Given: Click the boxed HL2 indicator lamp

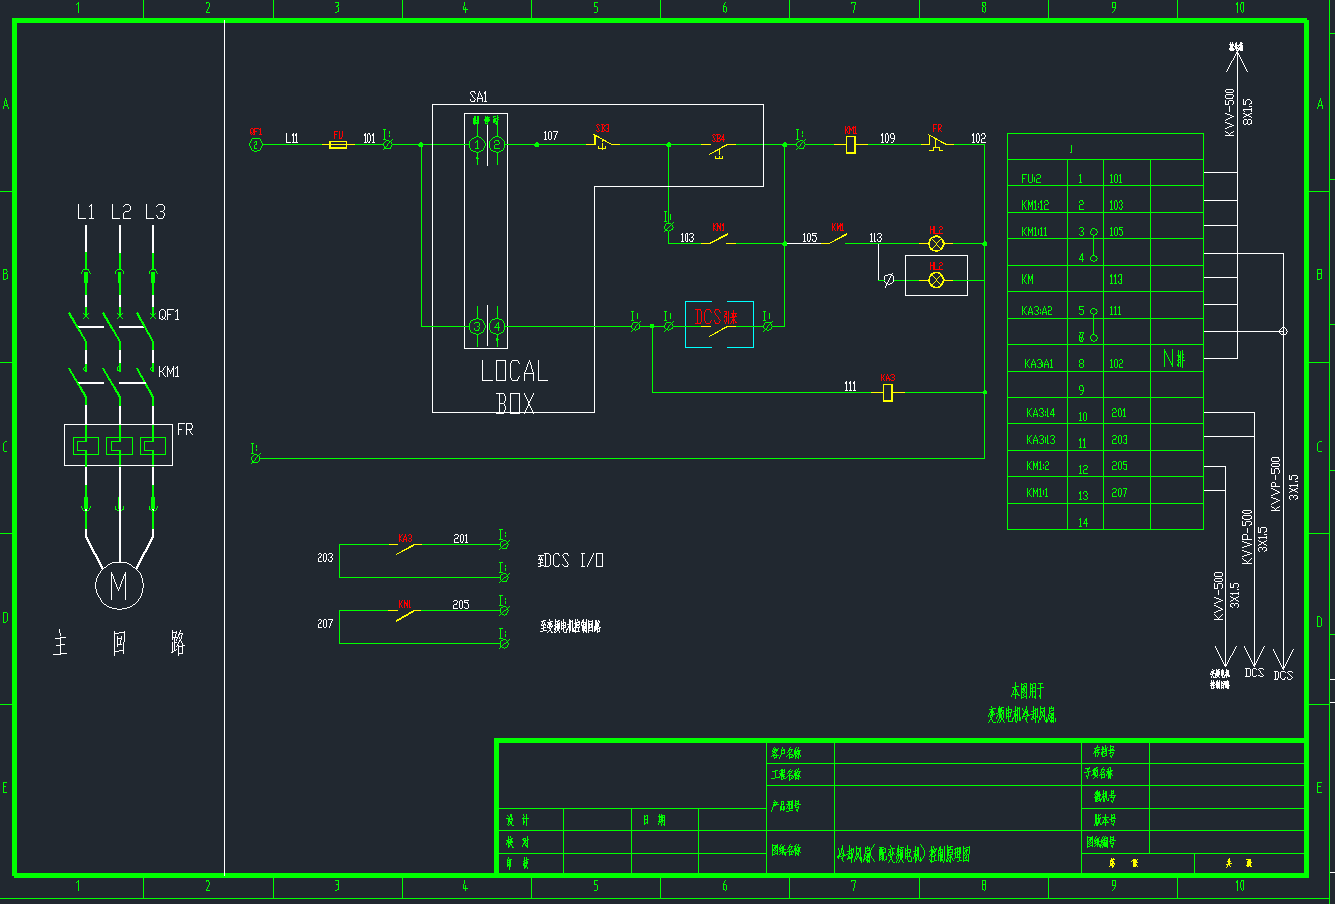Looking at the screenshot, I should pos(937,279).
